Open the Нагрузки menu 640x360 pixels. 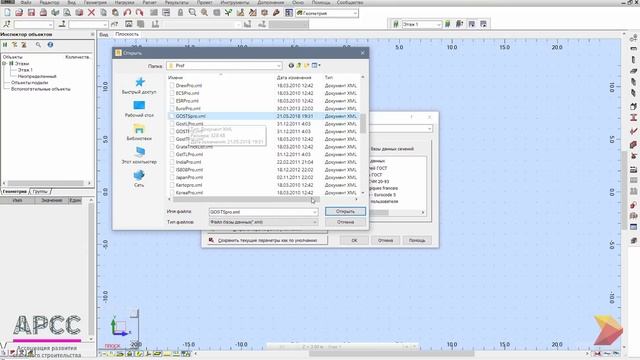tap(124, 2)
